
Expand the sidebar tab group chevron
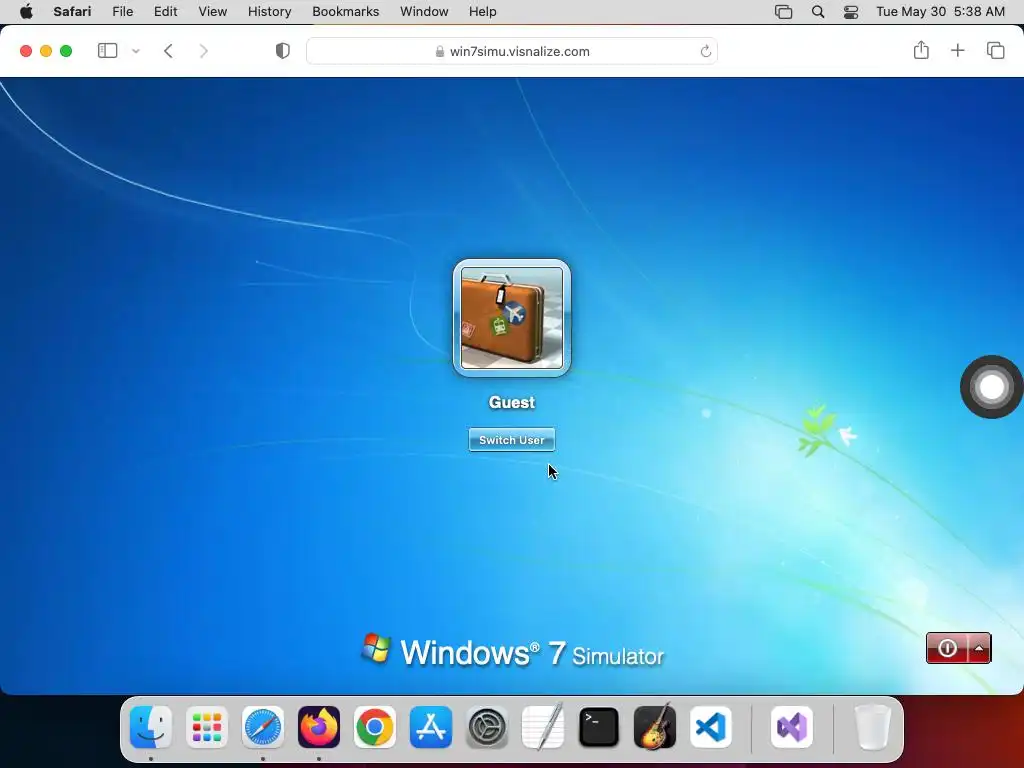tap(136, 51)
